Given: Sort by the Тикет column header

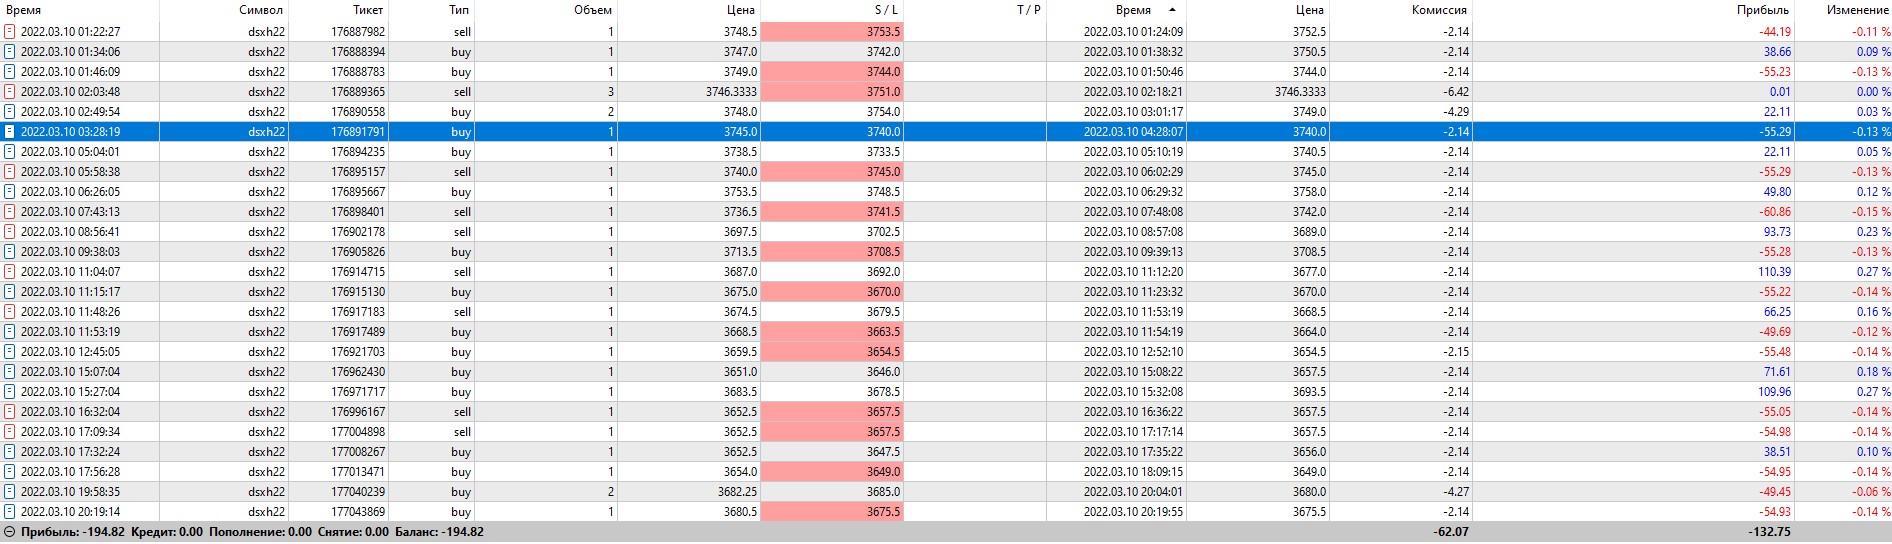Looking at the screenshot, I should [368, 10].
